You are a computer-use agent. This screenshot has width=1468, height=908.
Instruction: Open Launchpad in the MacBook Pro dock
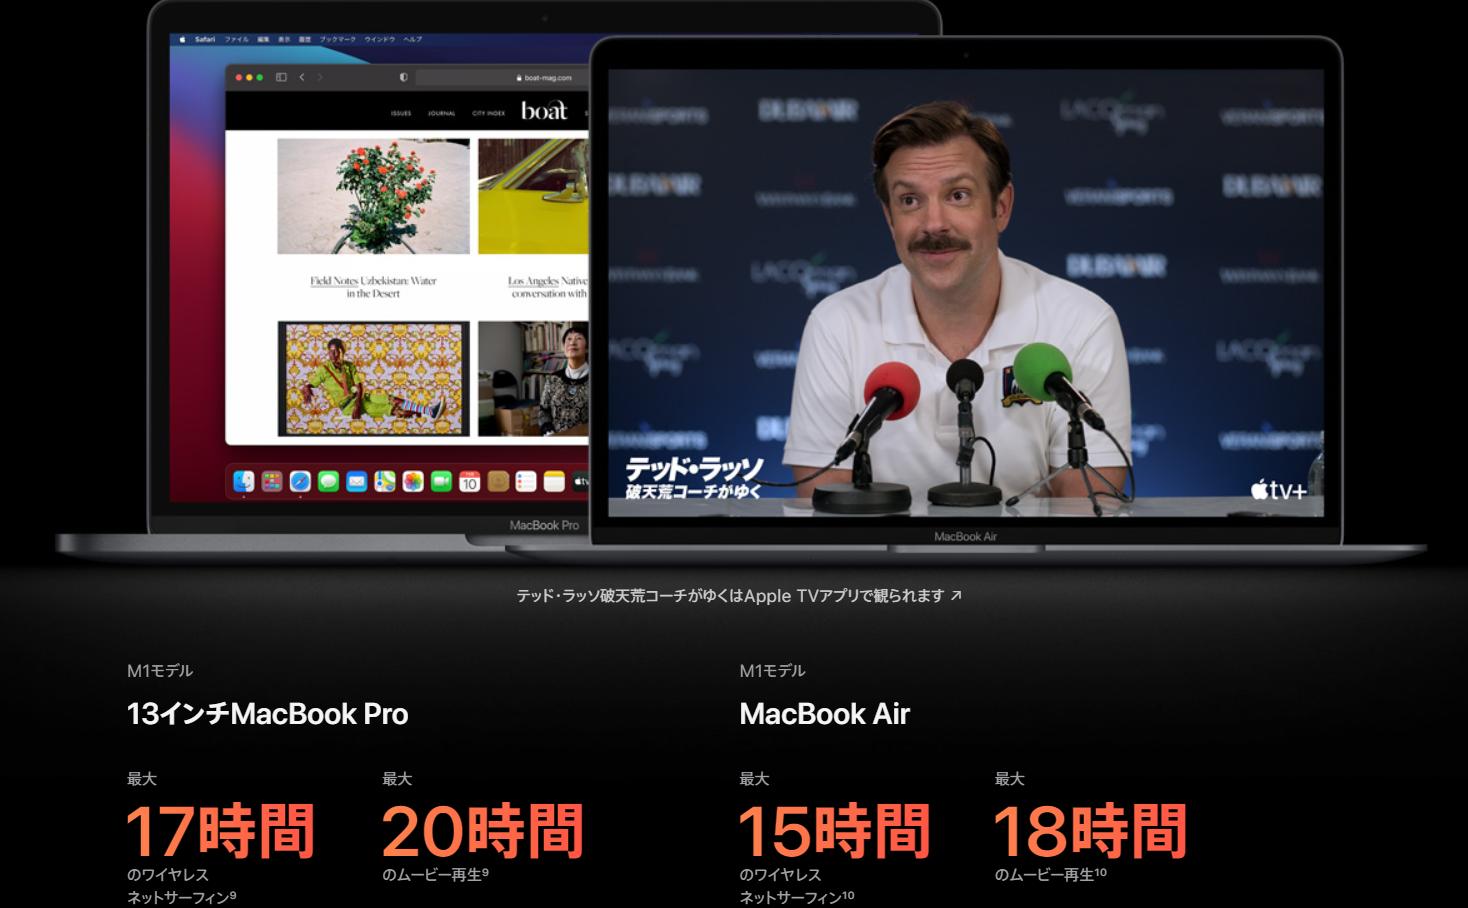pyautogui.click(x=272, y=482)
